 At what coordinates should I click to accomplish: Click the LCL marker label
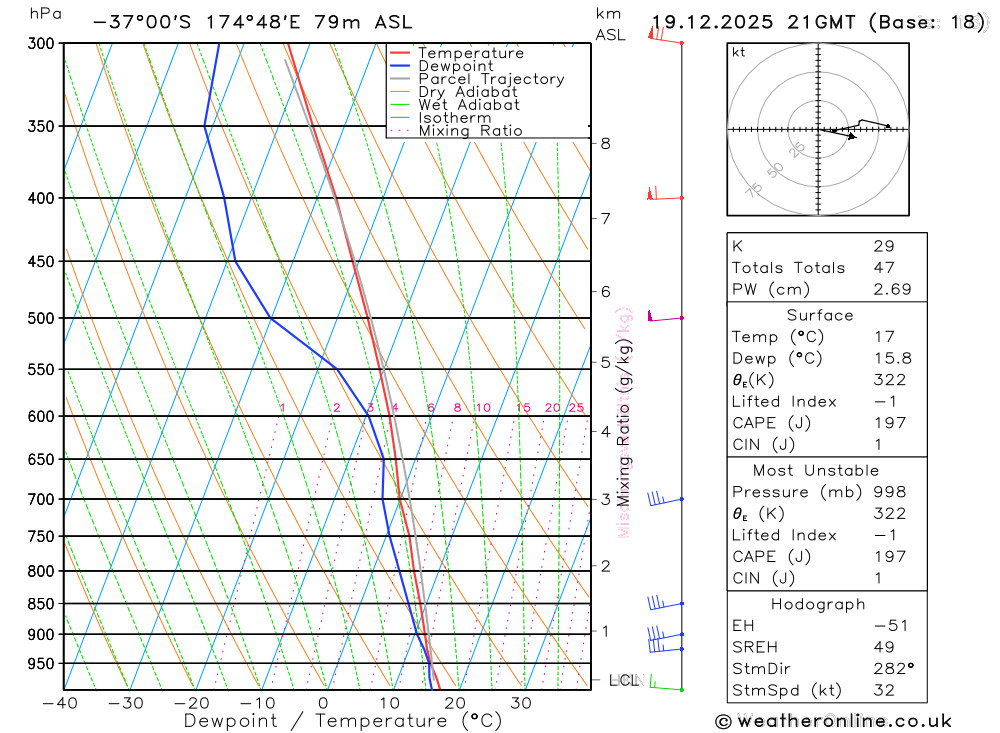point(624,681)
